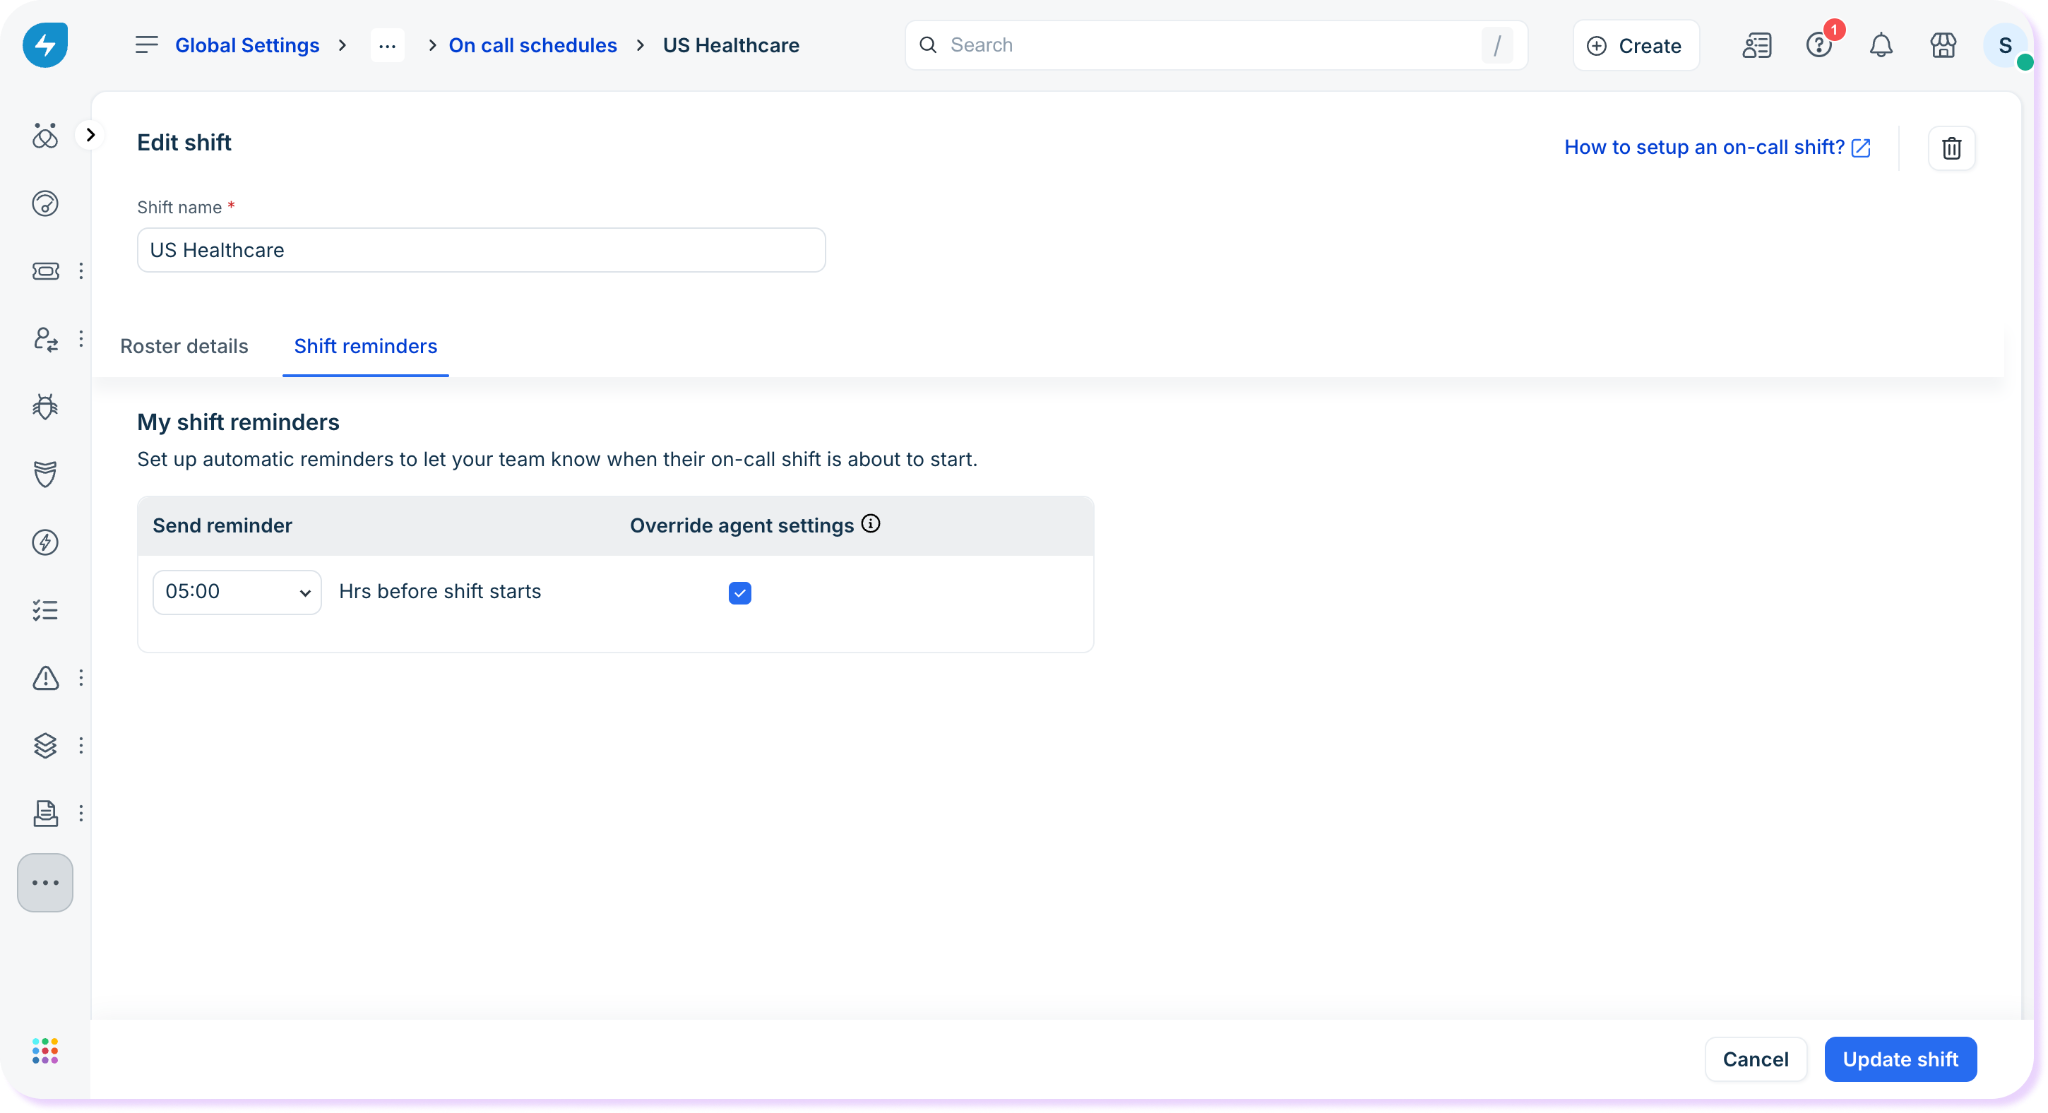This screenshot has width=2048, height=1113.
Task: Switch to the Roster details tab
Action: 184,346
